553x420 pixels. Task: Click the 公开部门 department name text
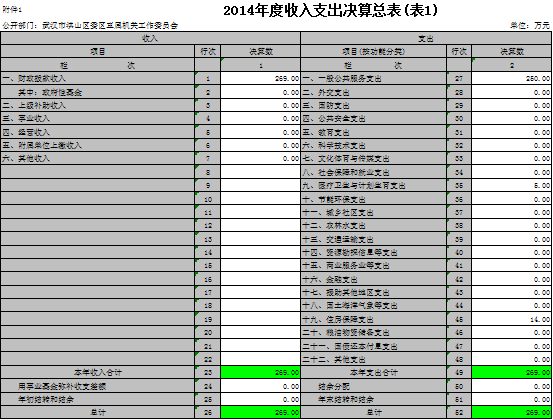click(x=90, y=25)
